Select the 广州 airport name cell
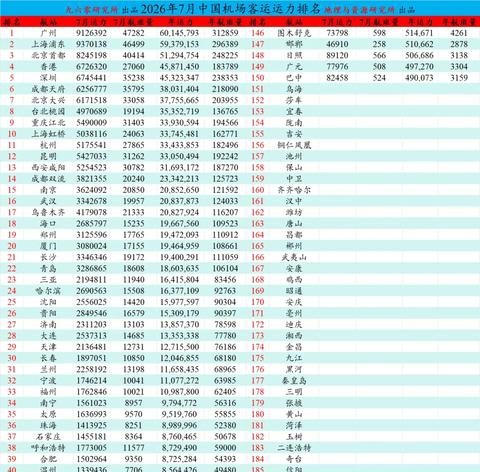Viewport: 480px width, 472px height. tap(48, 33)
